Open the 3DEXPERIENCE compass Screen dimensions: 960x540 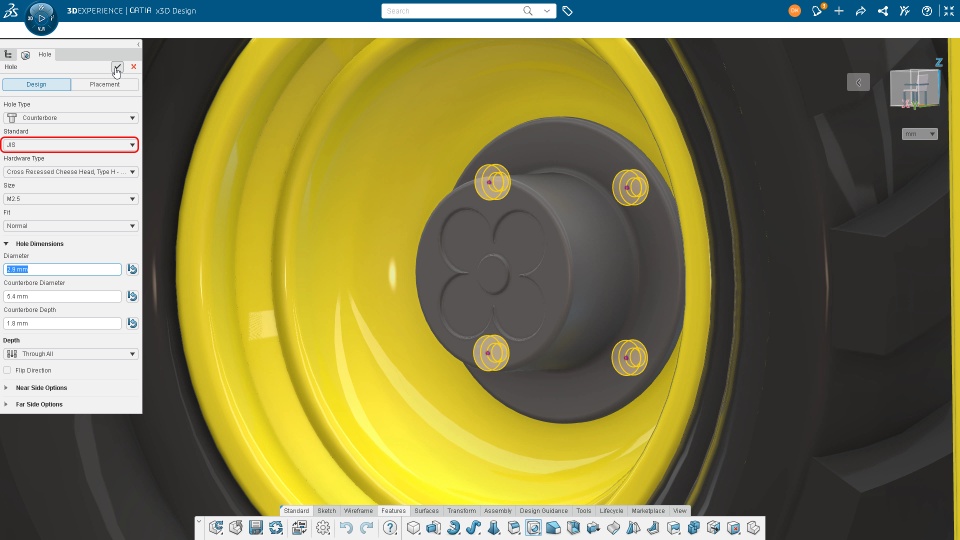coord(41,18)
